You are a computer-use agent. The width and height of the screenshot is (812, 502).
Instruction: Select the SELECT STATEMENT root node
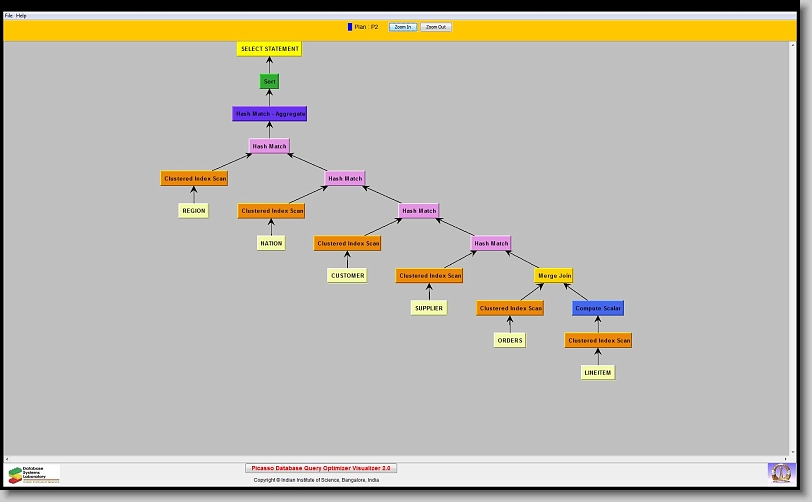click(x=269, y=49)
